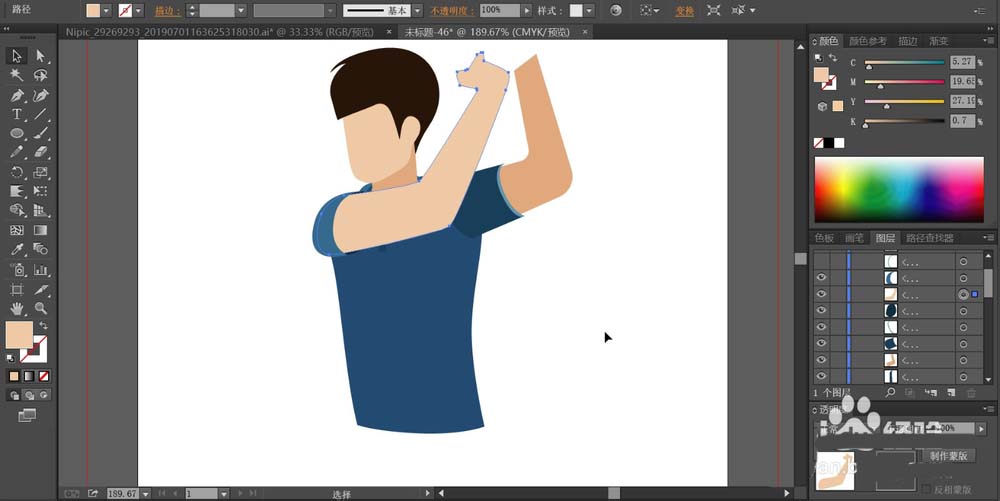Set fill to None in tools panel
Image resolution: width=1000 pixels, height=501 pixels.
(x=44, y=376)
